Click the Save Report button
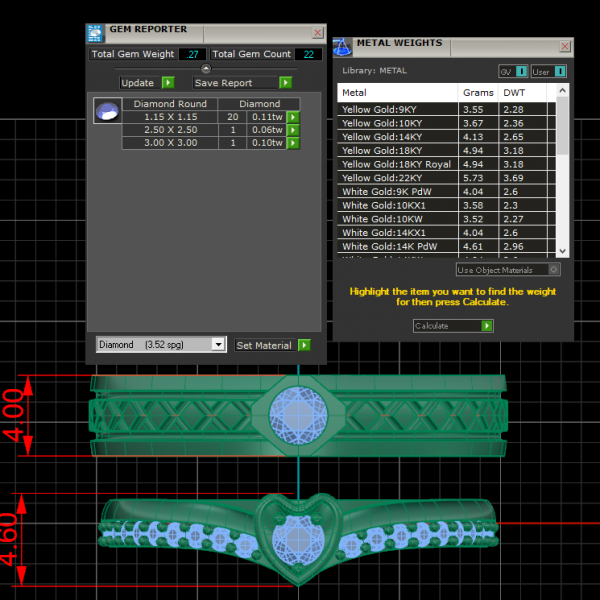 pyautogui.click(x=235, y=83)
